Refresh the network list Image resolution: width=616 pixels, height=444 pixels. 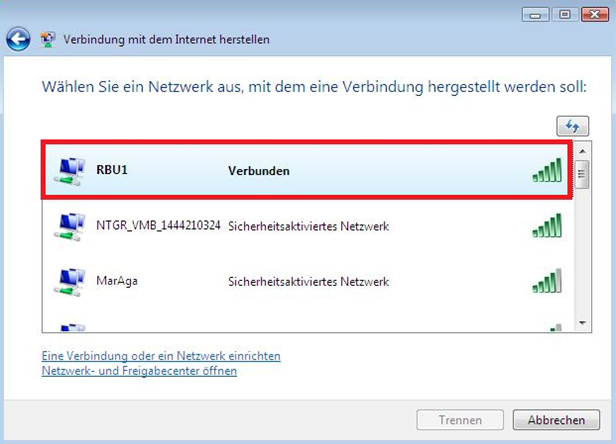572,126
